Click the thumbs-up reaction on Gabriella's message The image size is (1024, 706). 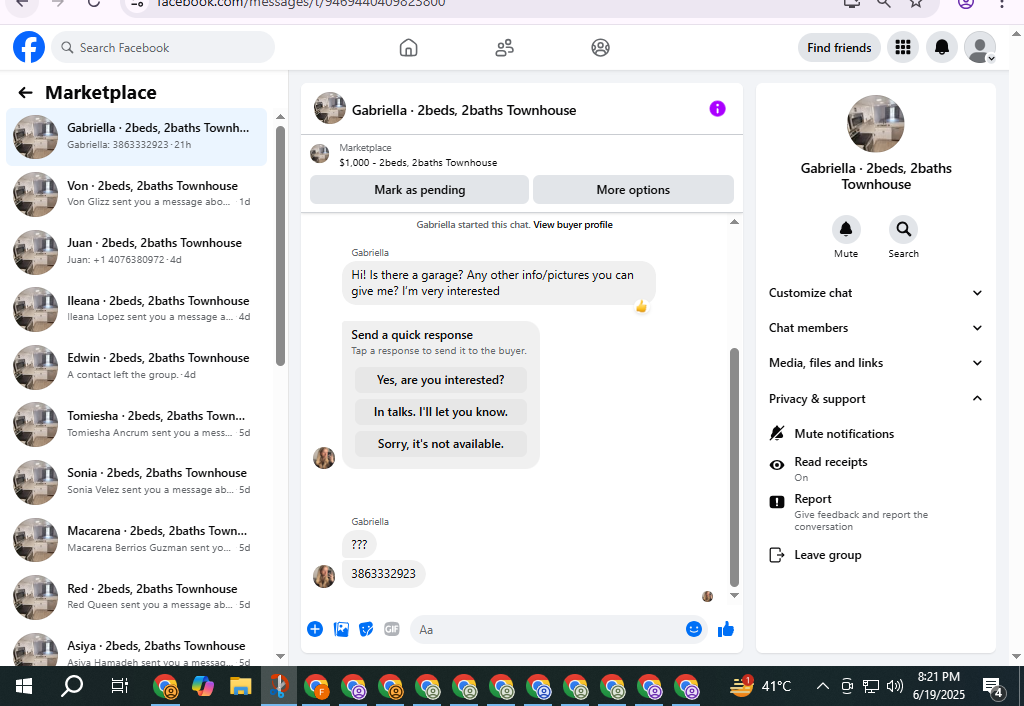pos(641,306)
